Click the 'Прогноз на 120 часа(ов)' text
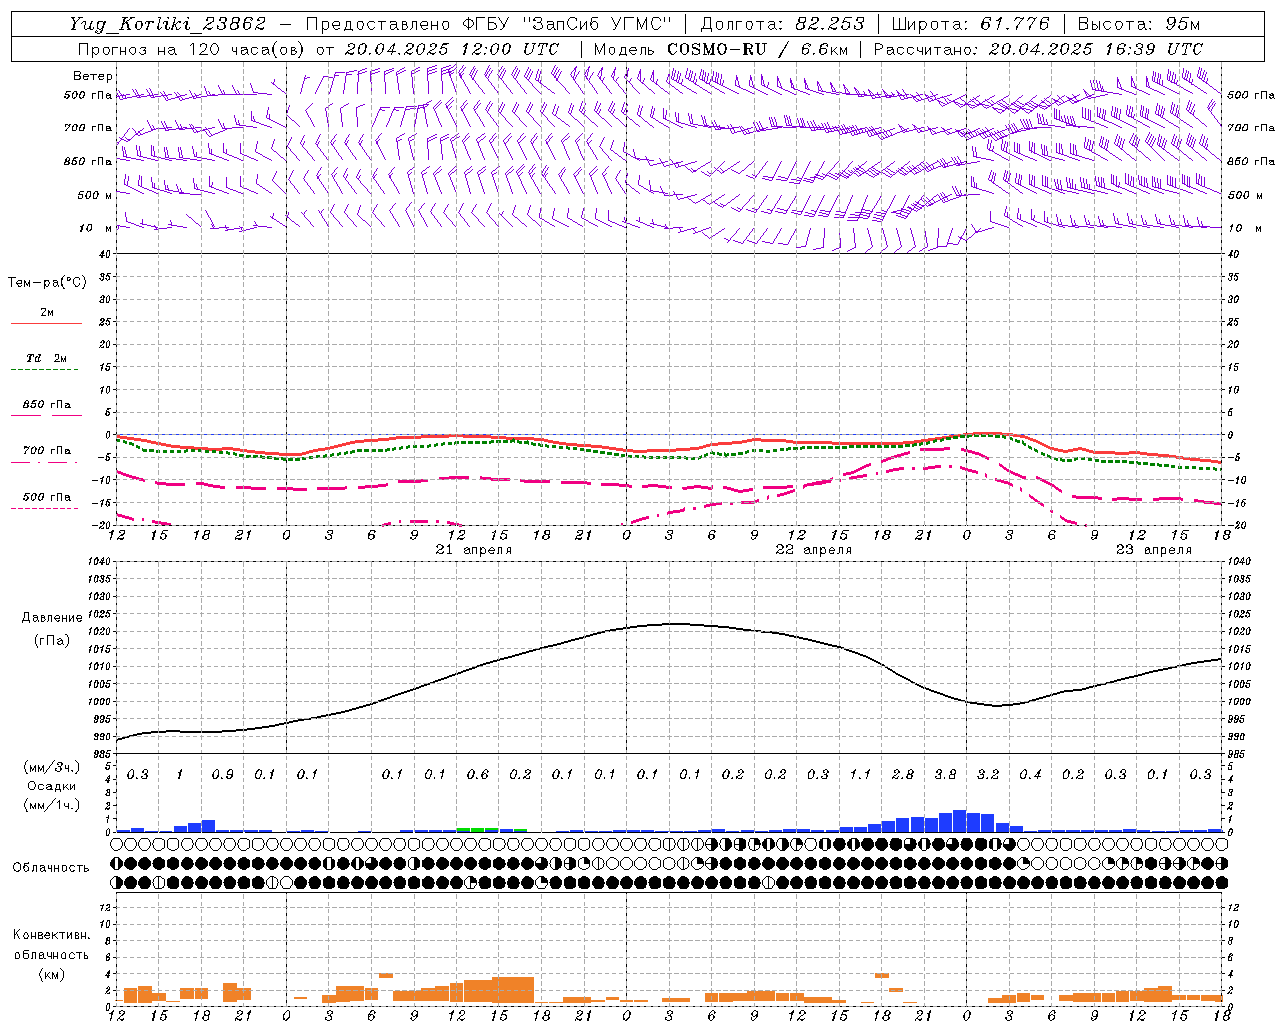The width and height of the screenshot is (1280, 1024). coord(192,49)
